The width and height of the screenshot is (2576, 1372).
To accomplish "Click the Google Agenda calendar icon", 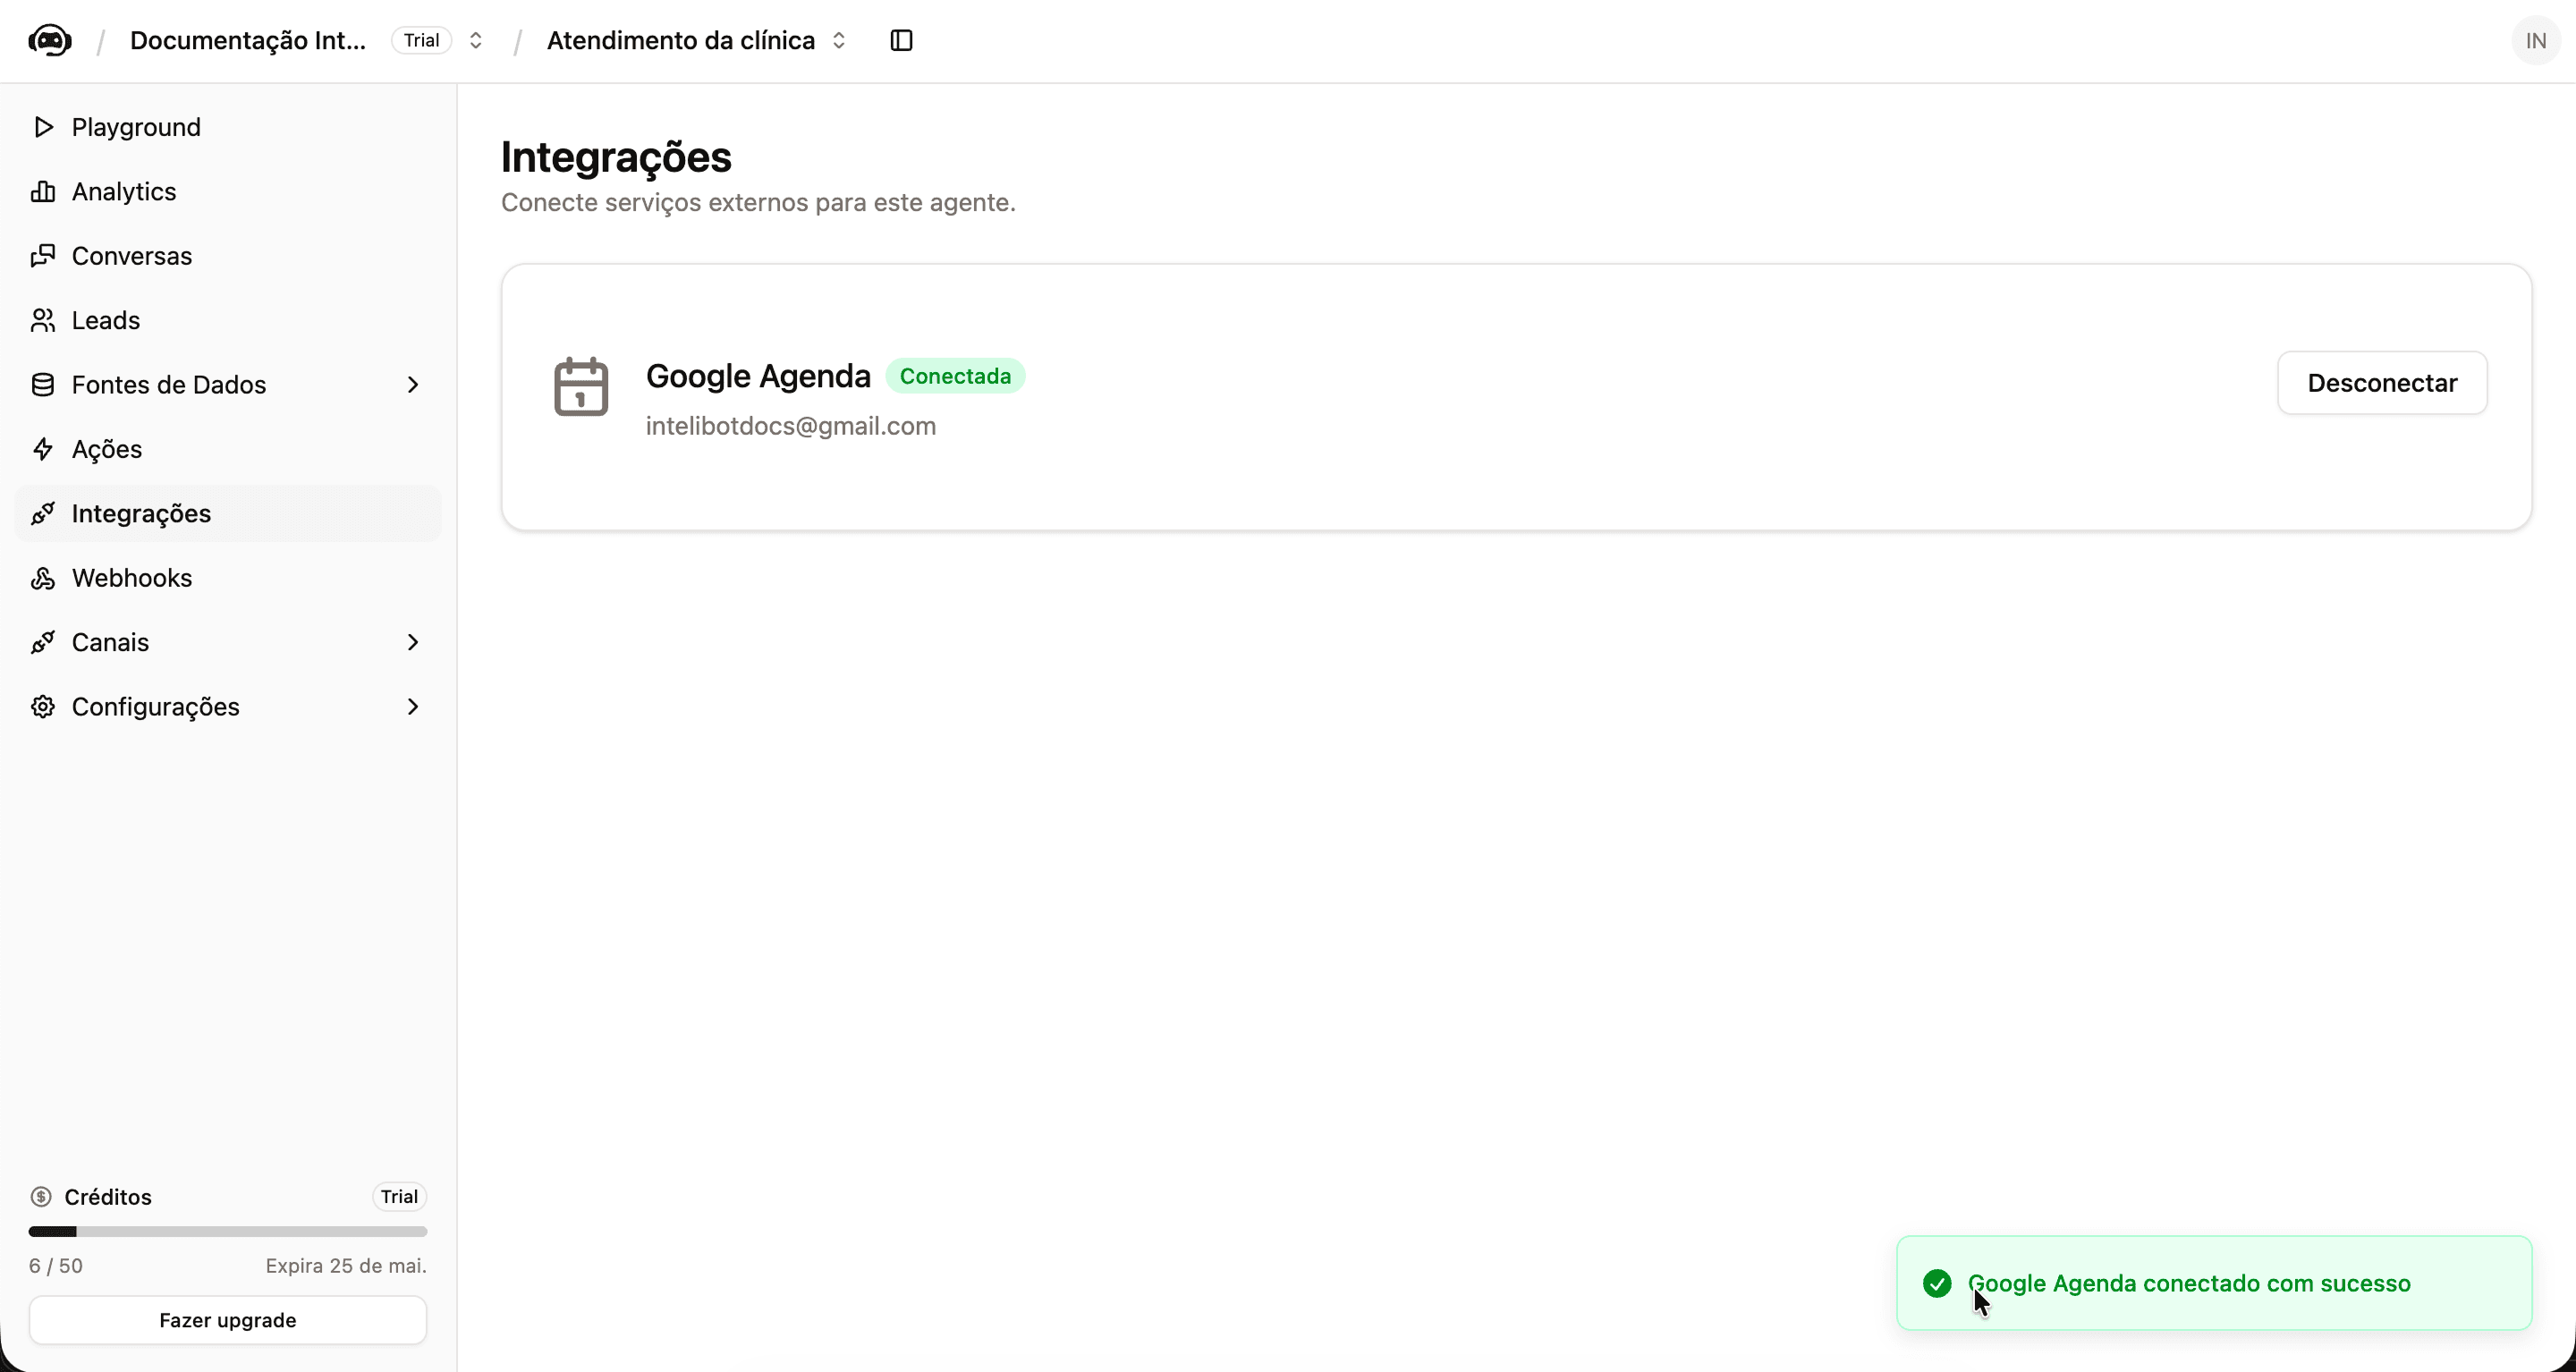I will pos(581,386).
